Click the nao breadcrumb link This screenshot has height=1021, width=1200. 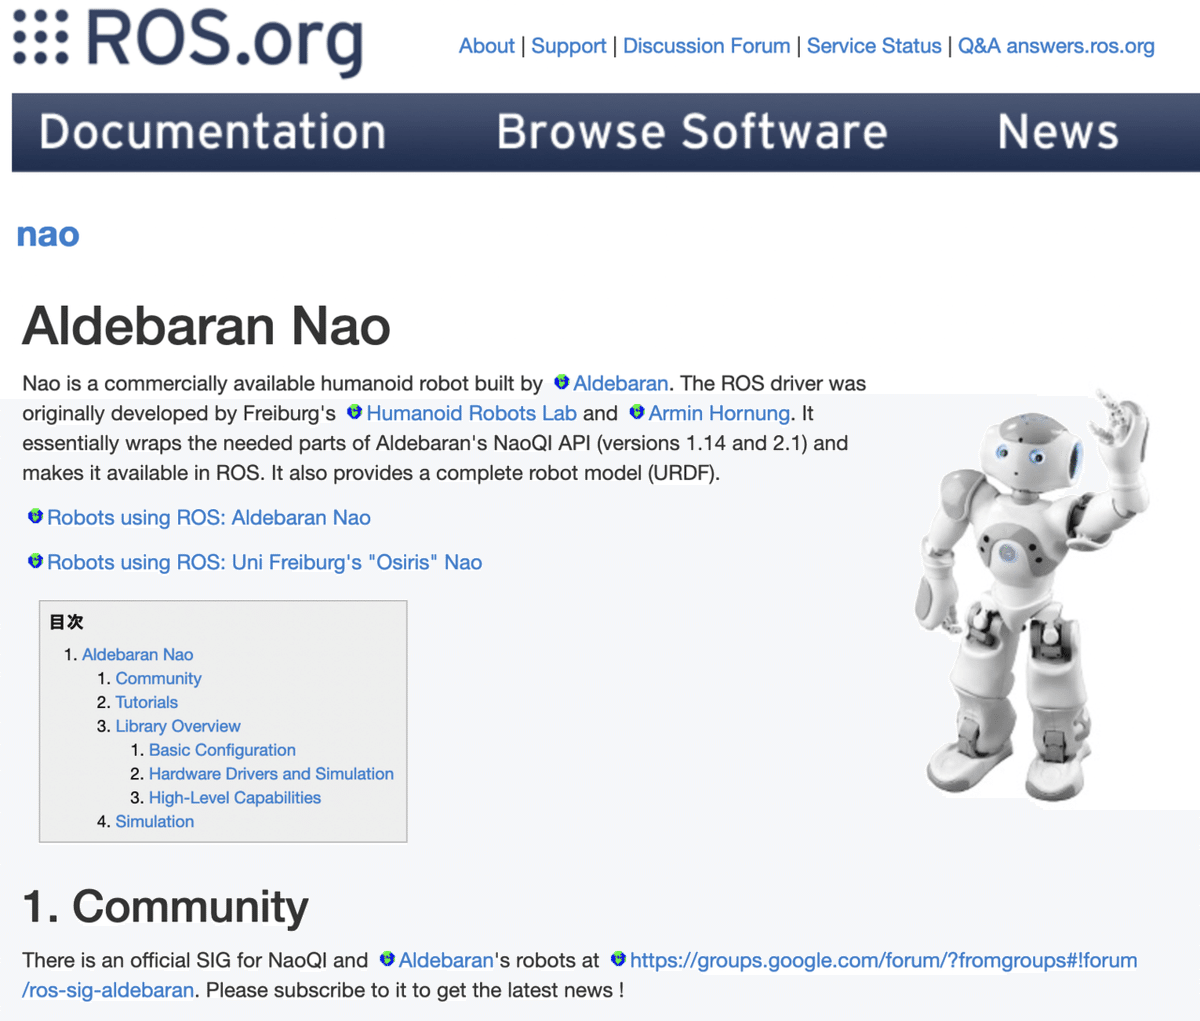coord(48,234)
